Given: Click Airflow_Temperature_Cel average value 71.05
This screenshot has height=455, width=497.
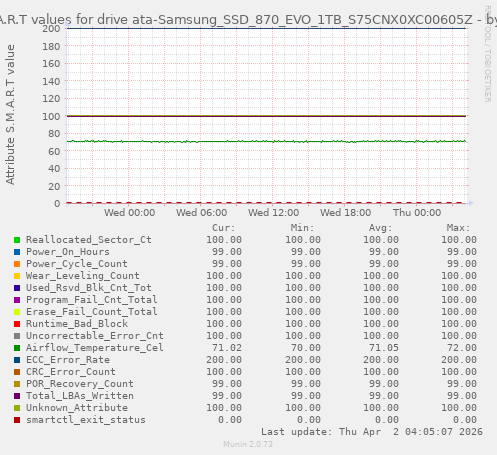Looking at the screenshot, I should 384,348.
